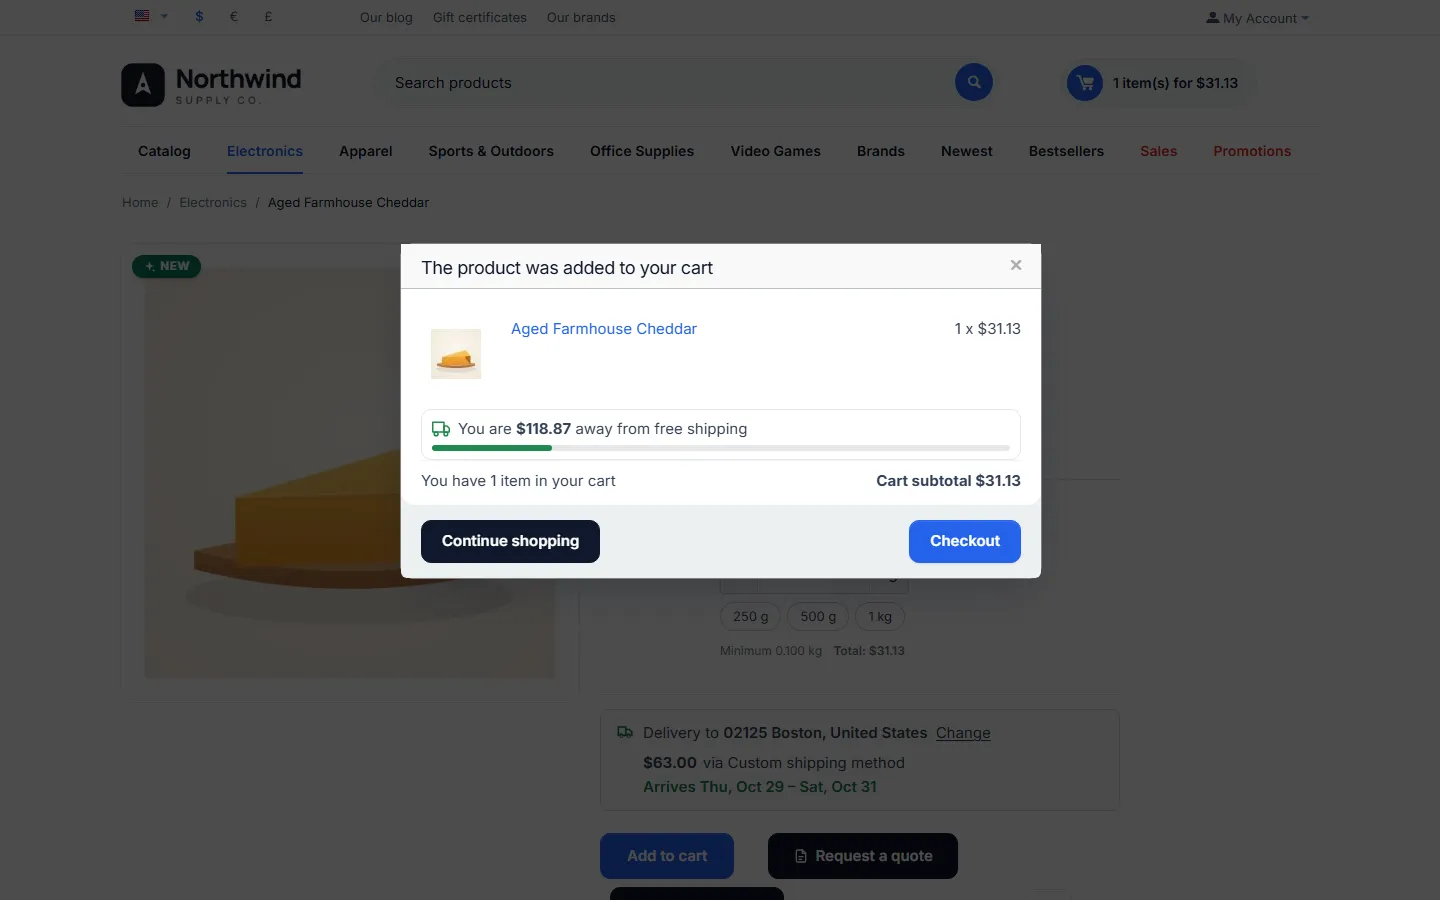
Task: Open the Electronics category tab
Action: tap(265, 151)
